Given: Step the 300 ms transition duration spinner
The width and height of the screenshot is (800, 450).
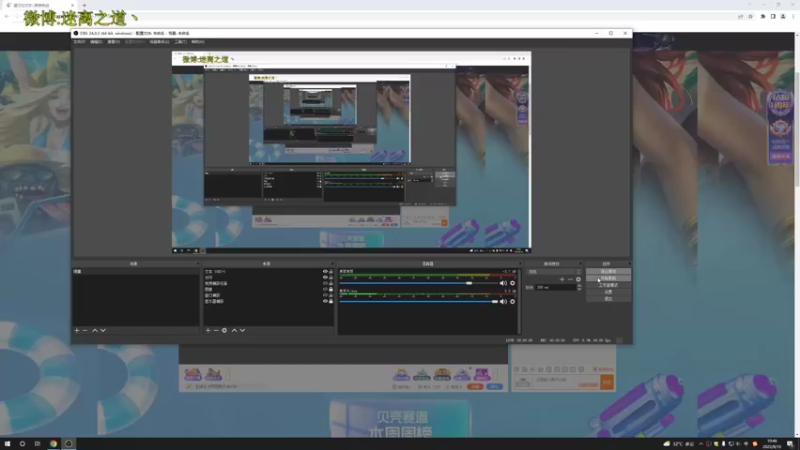Looking at the screenshot, I should click(x=579, y=288).
